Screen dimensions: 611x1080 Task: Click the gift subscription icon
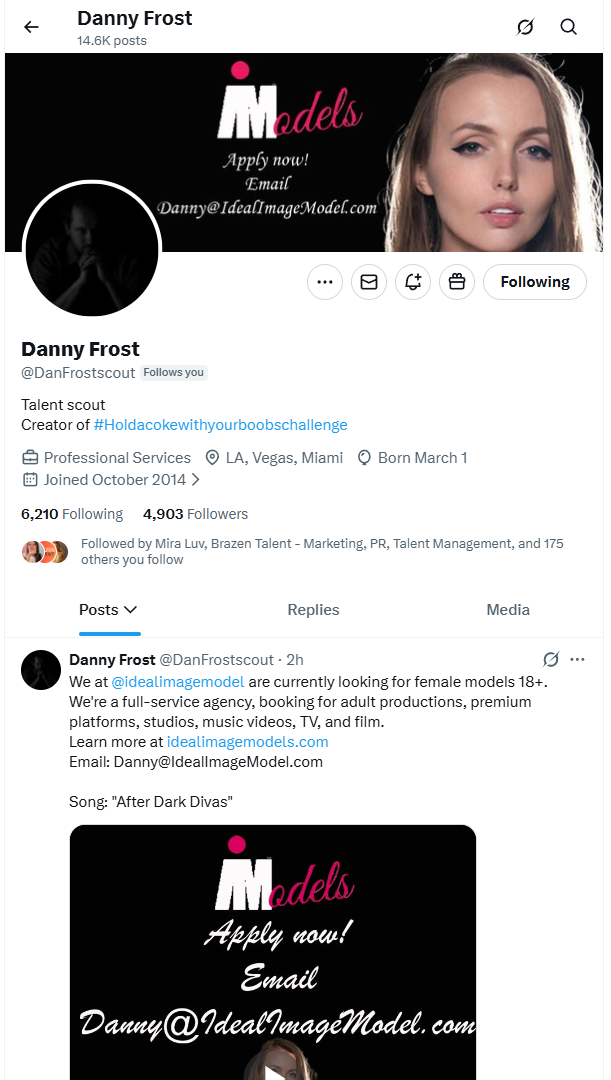(457, 283)
